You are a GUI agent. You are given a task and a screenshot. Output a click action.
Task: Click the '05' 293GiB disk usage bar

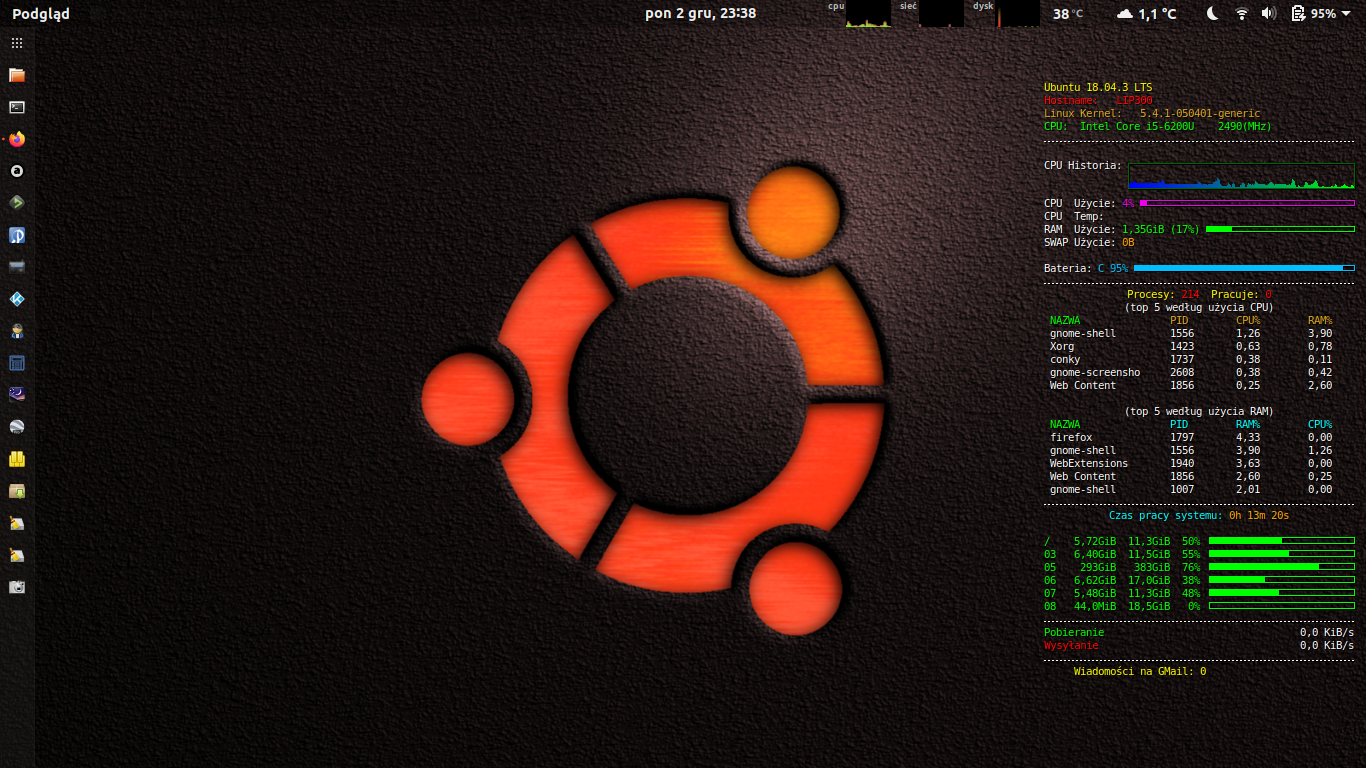click(1282, 566)
